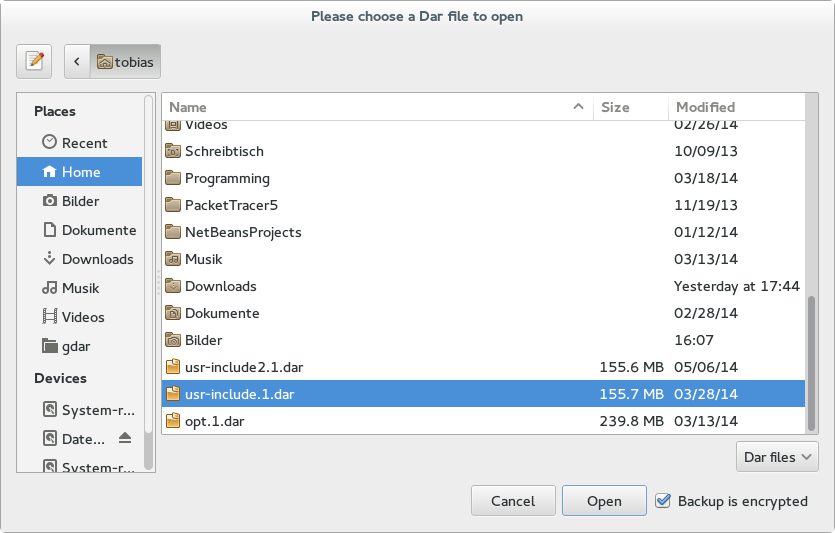Select the usr-include2.1.dar file

(240, 367)
